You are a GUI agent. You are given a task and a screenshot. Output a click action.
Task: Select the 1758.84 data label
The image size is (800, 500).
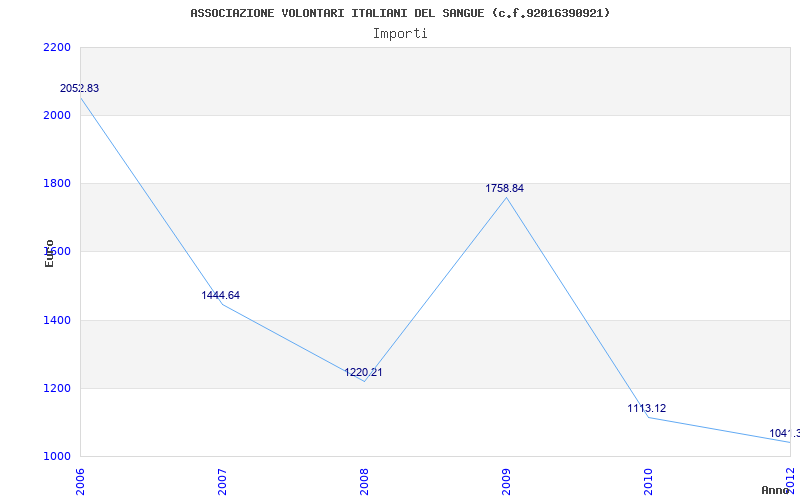click(505, 188)
